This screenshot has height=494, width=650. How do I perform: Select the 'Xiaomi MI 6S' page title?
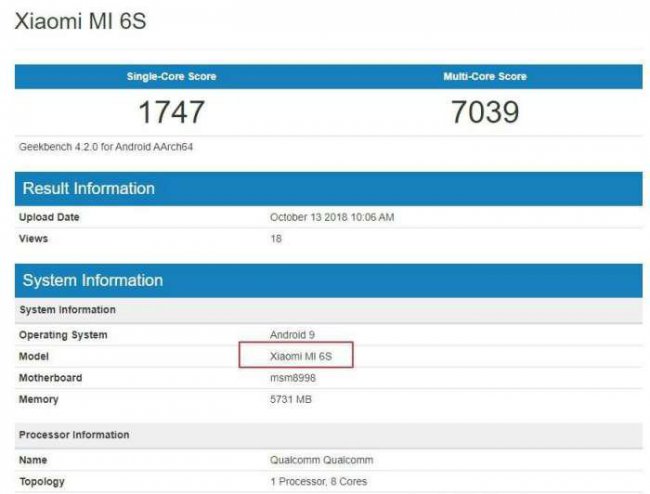(x=80, y=21)
